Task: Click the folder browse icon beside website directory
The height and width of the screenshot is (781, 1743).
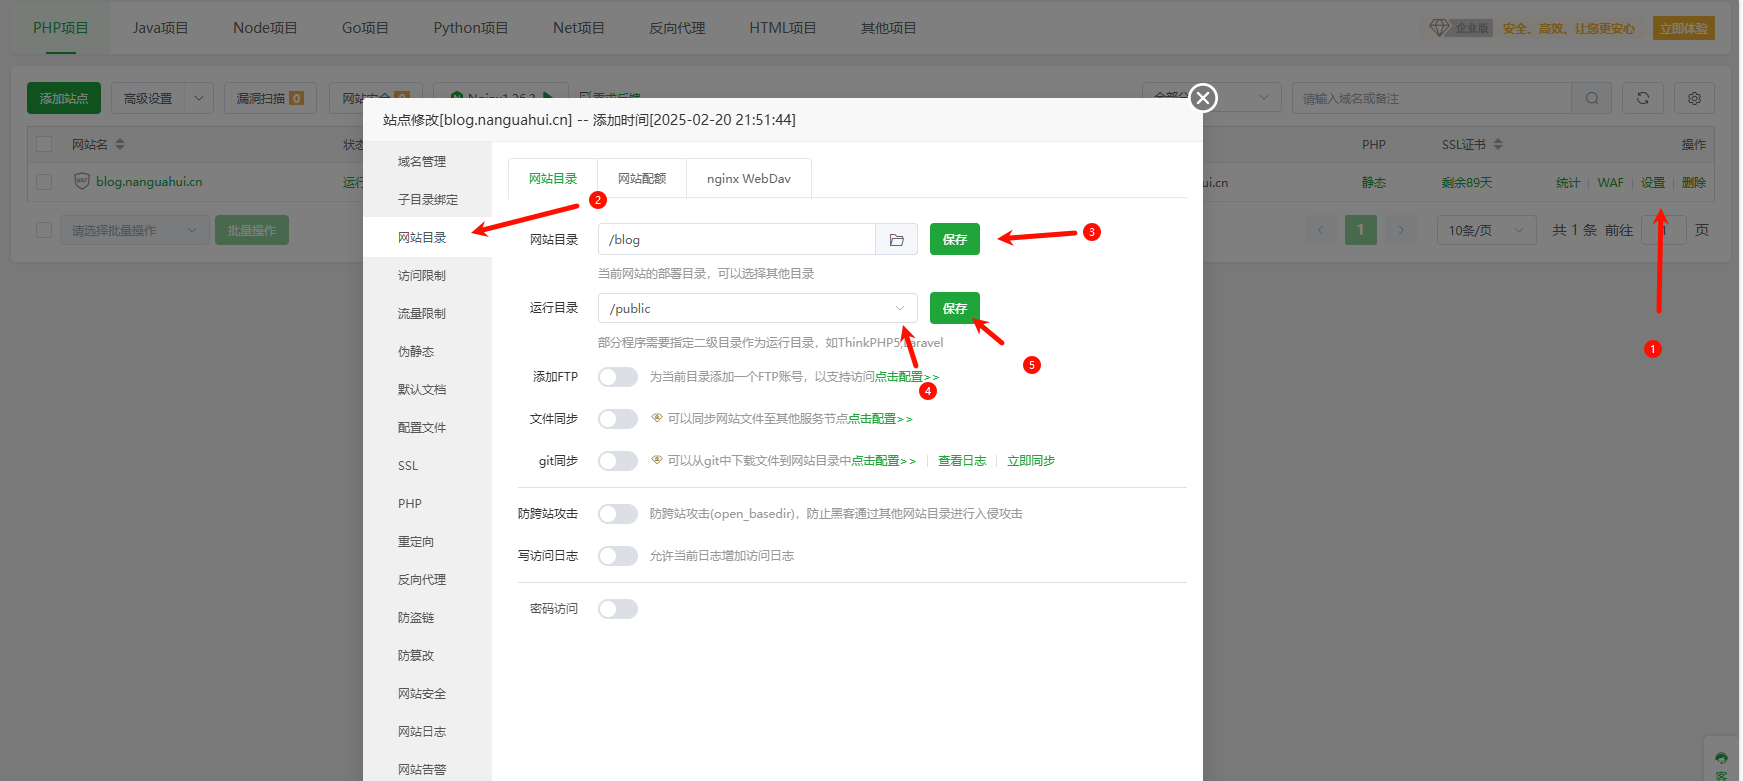Action: coord(896,240)
